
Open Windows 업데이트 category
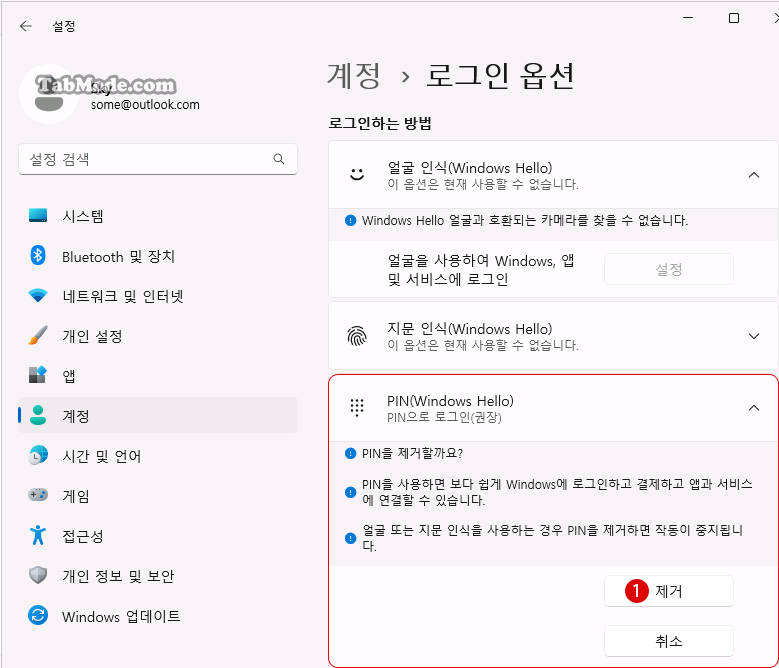point(158,616)
